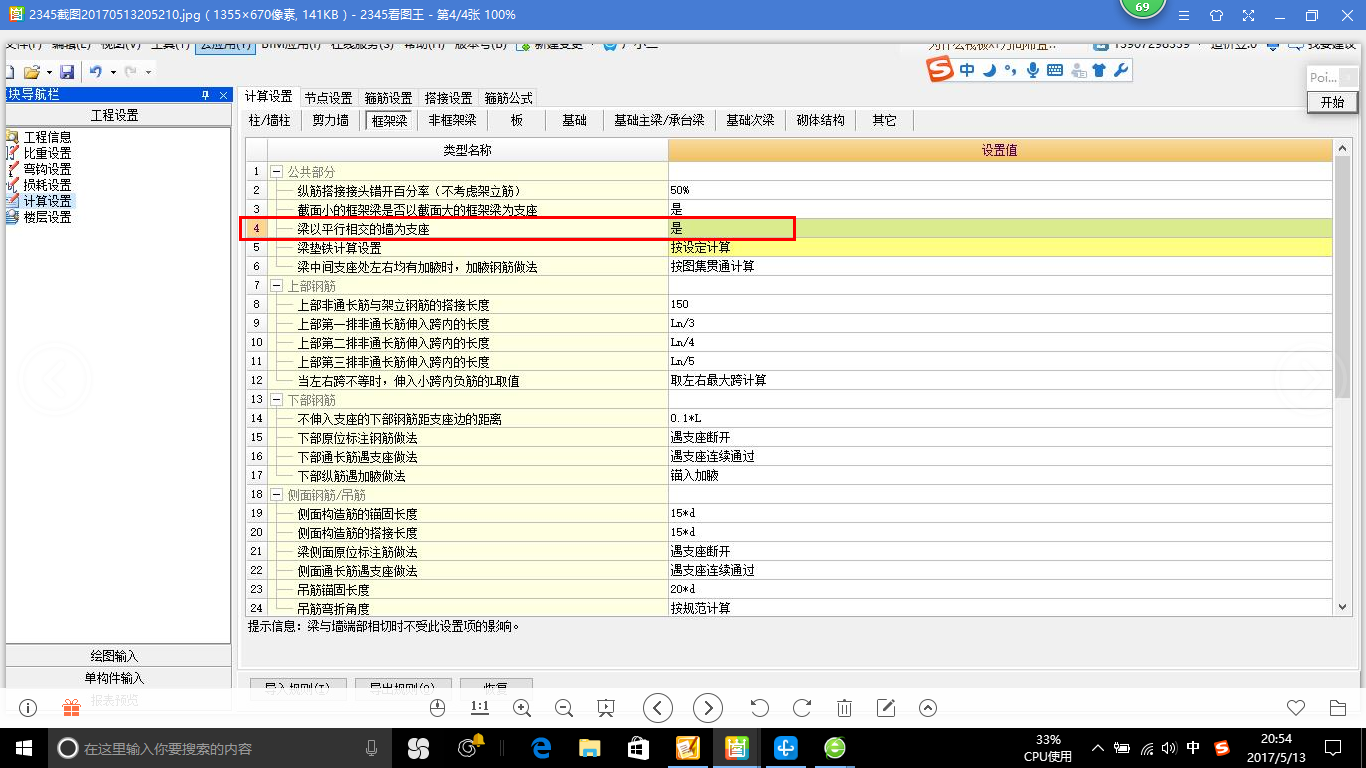Click the Ln/3 value cell
Screen dimensions: 1366x768
[1000, 323]
